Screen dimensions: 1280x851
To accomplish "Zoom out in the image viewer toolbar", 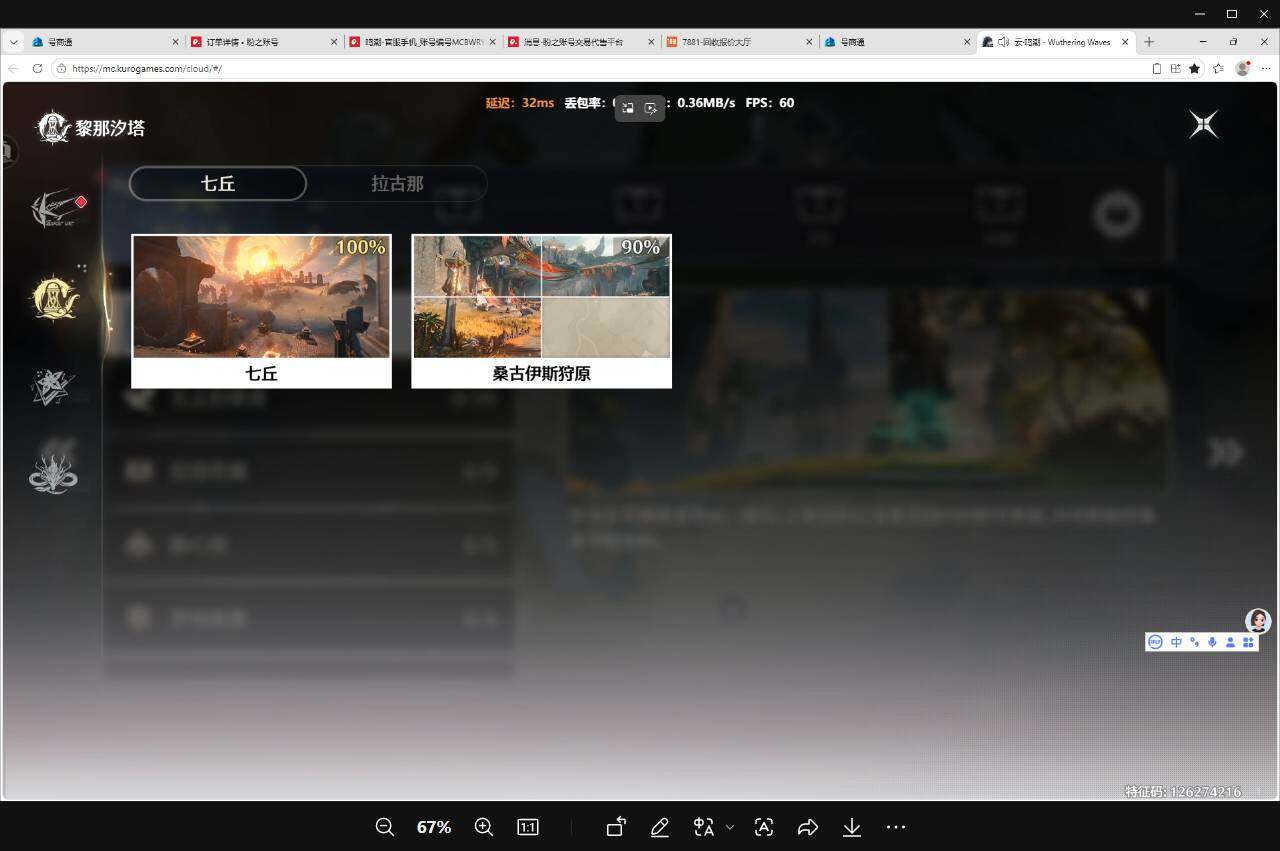I will (384, 827).
